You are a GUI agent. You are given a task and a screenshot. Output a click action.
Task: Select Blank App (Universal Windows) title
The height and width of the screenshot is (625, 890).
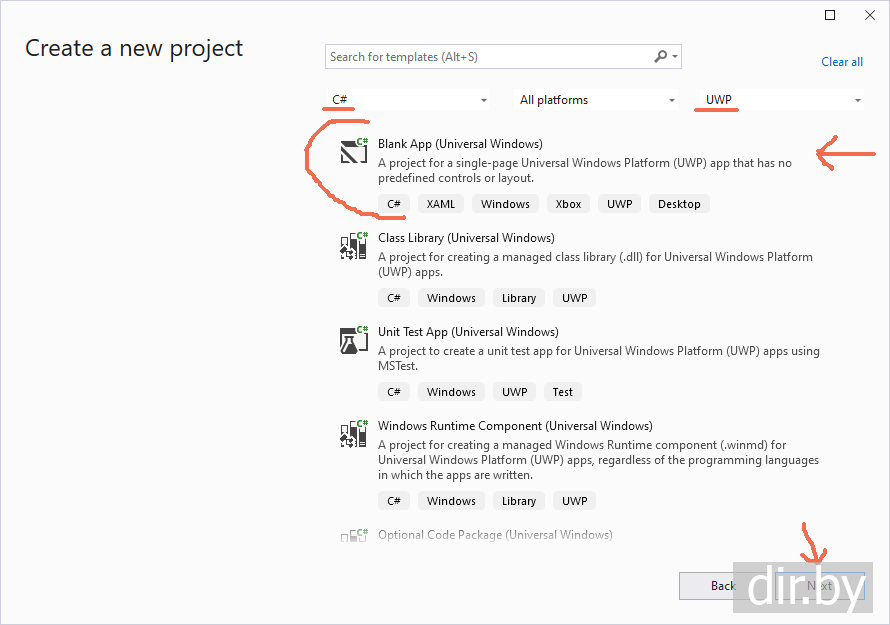(x=460, y=144)
